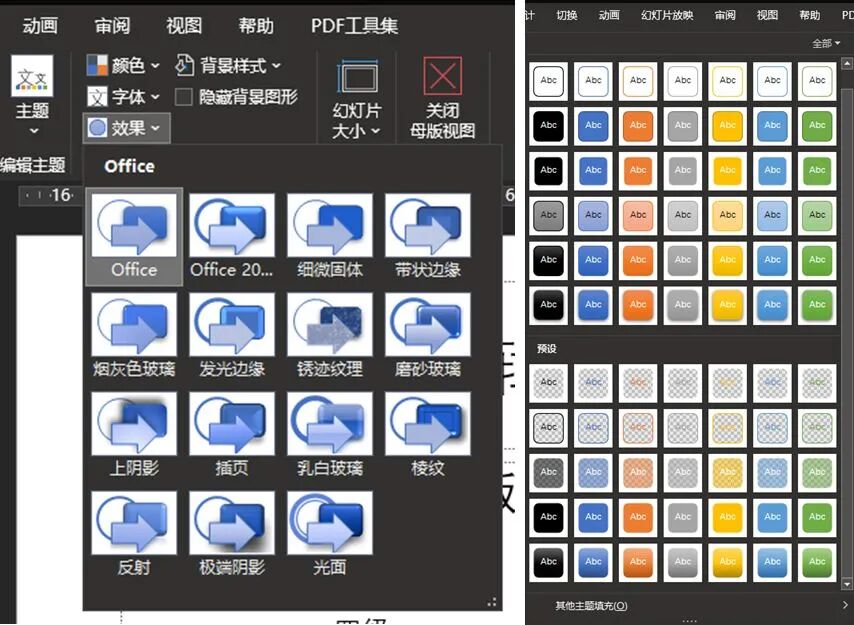Open the 审阅 tab in left ribbon
This screenshot has height=625, width=854.
(x=112, y=26)
